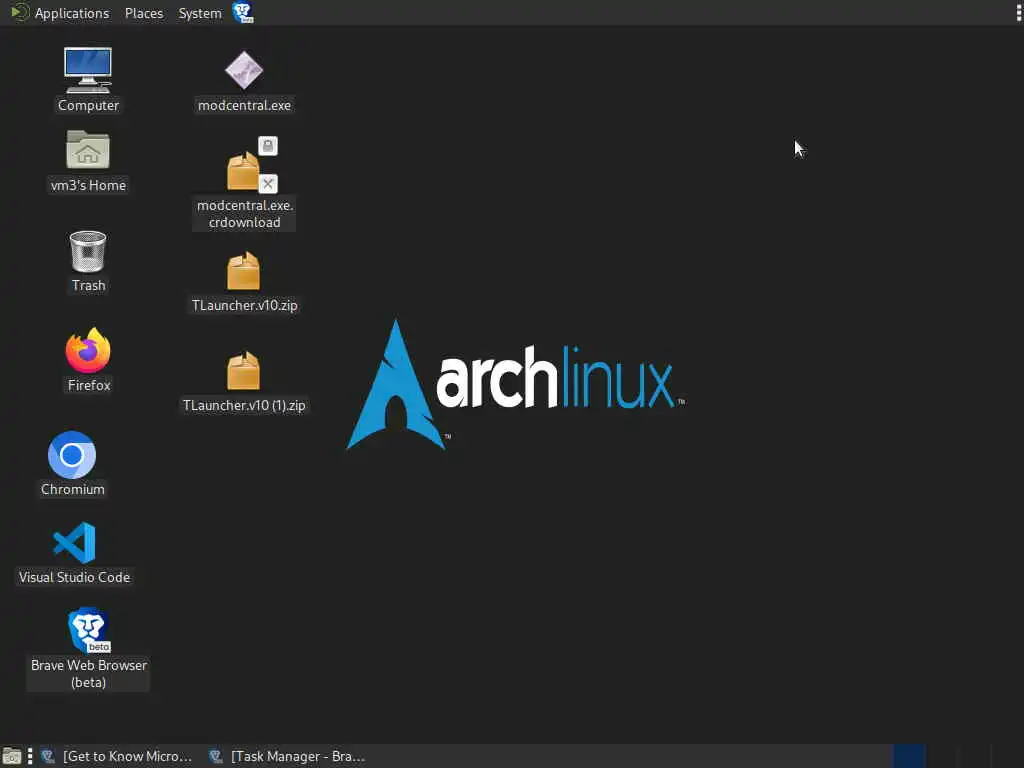Open the Applications menu
Image resolution: width=1024 pixels, height=768 pixels.
pyautogui.click(x=60, y=13)
